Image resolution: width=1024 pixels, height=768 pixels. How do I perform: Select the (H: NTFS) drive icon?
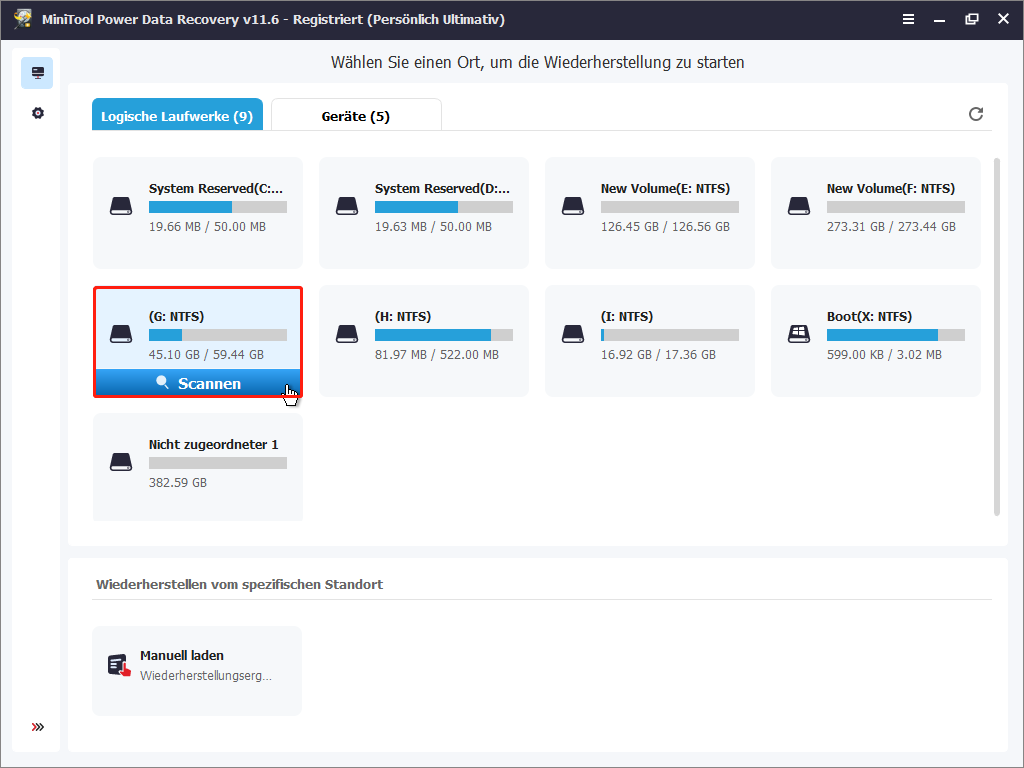(x=347, y=334)
